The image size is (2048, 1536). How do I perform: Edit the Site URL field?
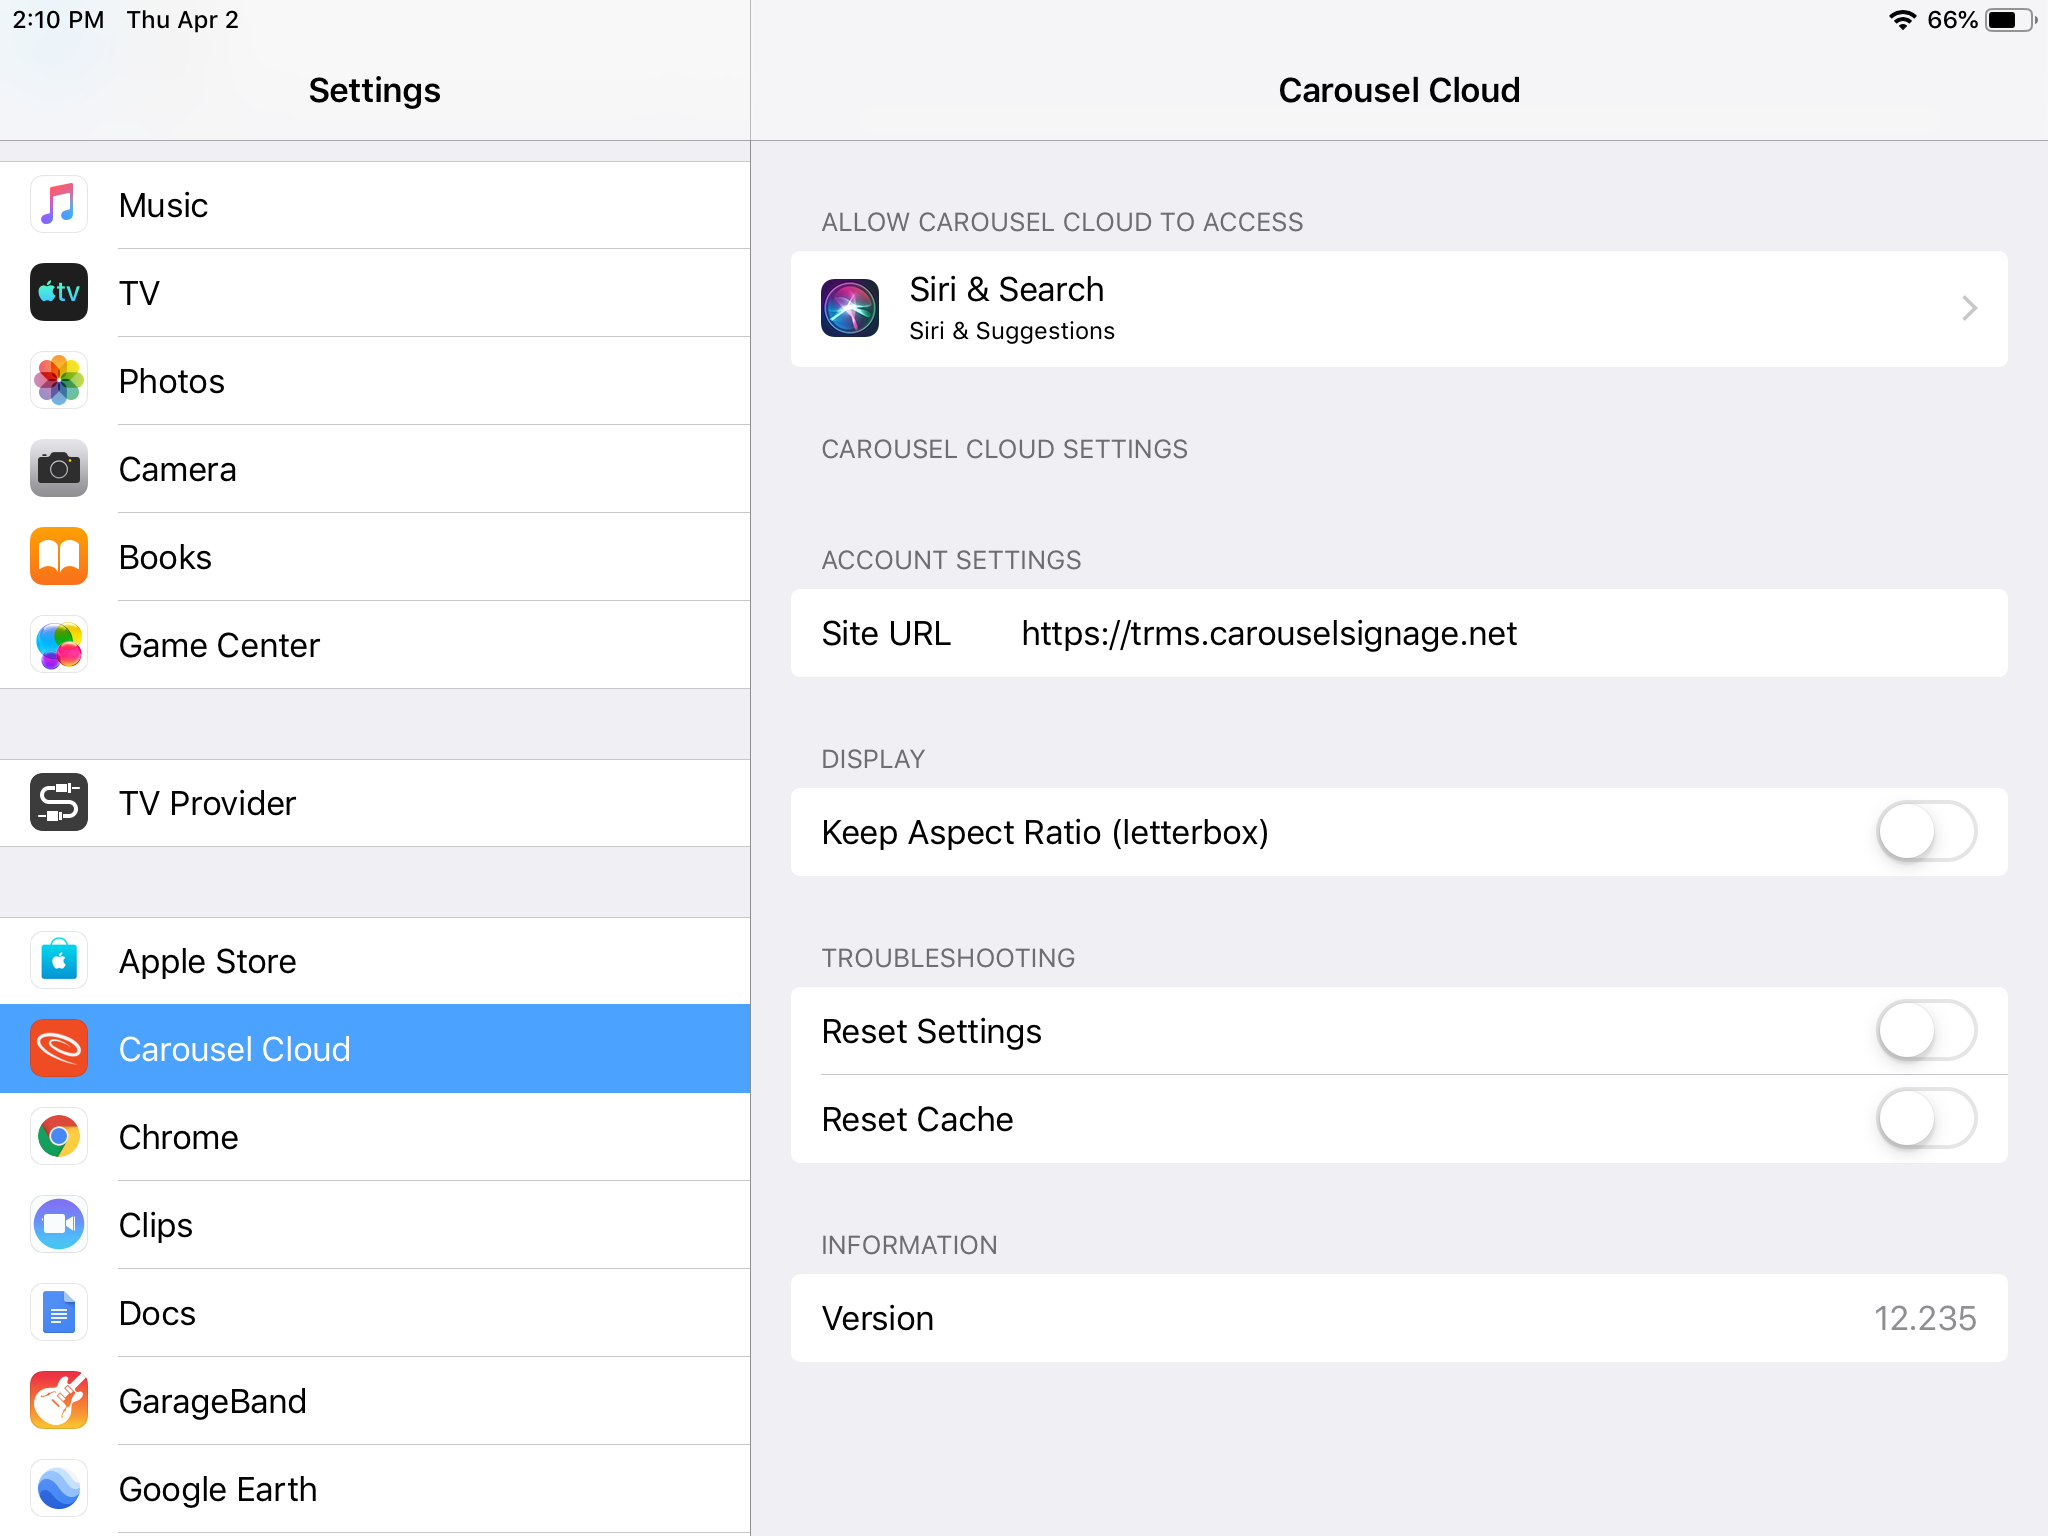click(x=1399, y=633)
